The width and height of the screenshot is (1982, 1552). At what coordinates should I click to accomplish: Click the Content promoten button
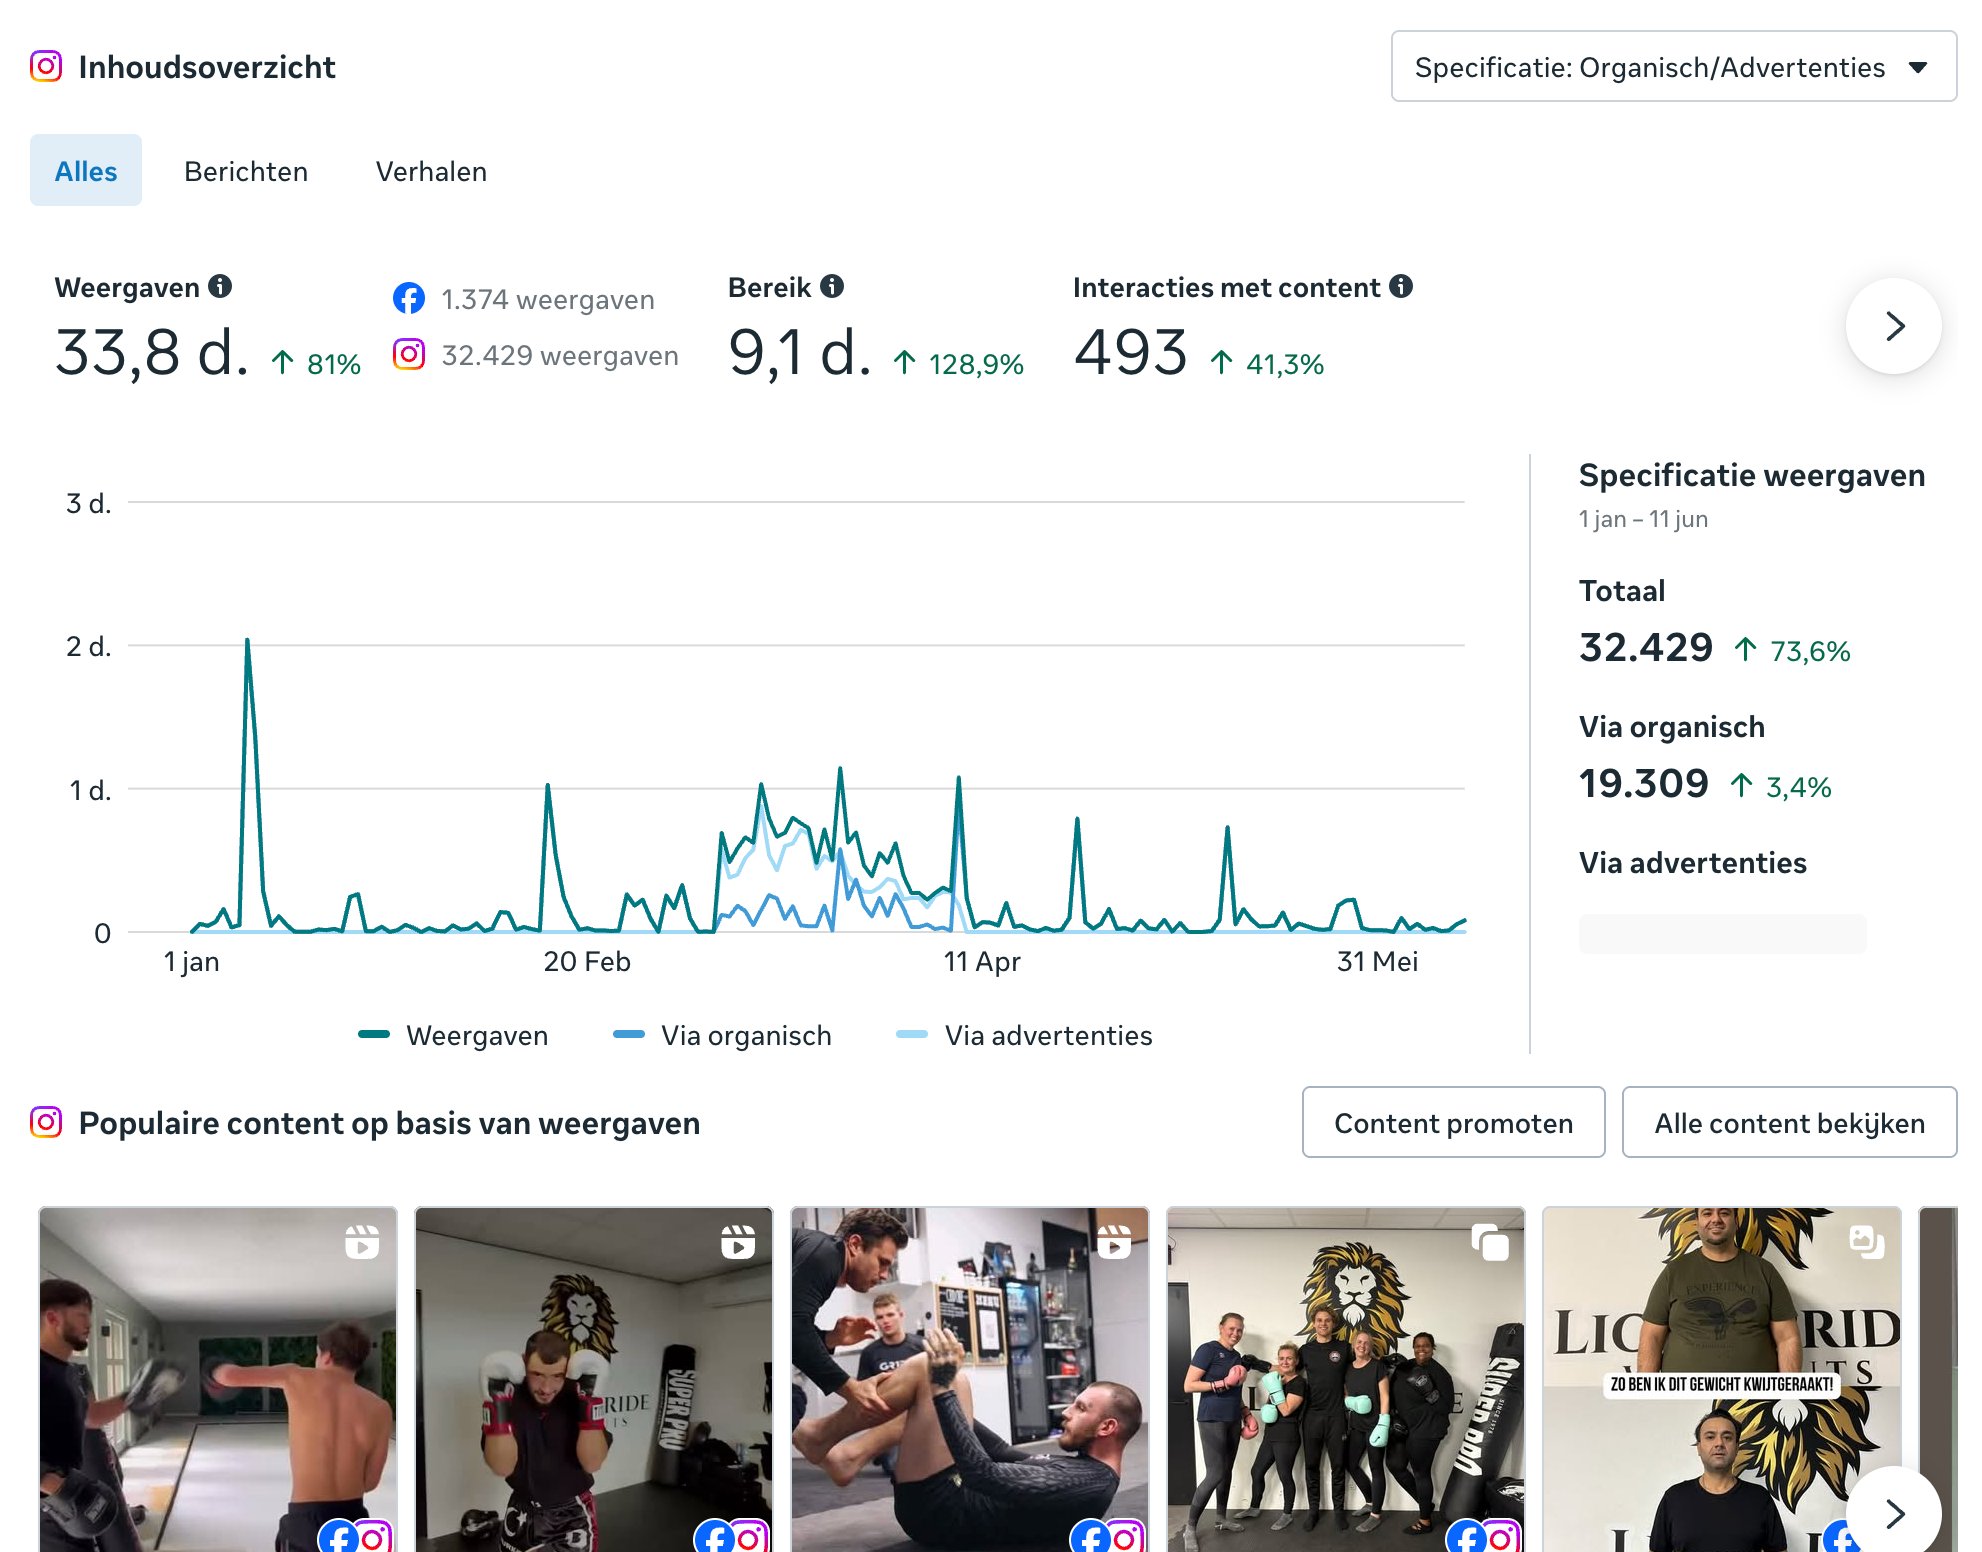[x=1453, y=1122]
